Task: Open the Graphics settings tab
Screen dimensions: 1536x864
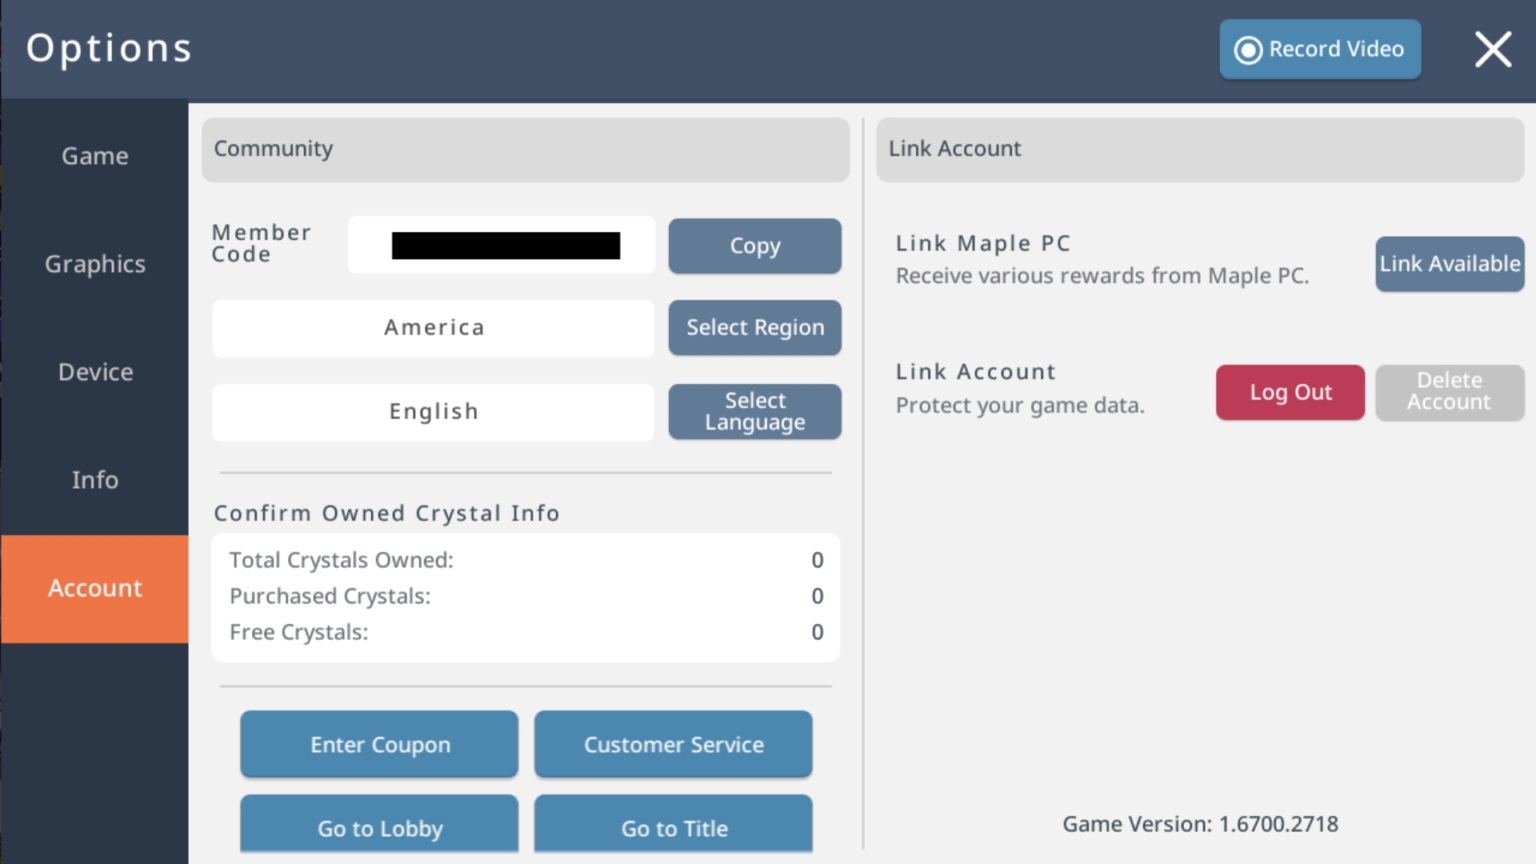Action: click(94, 263)
